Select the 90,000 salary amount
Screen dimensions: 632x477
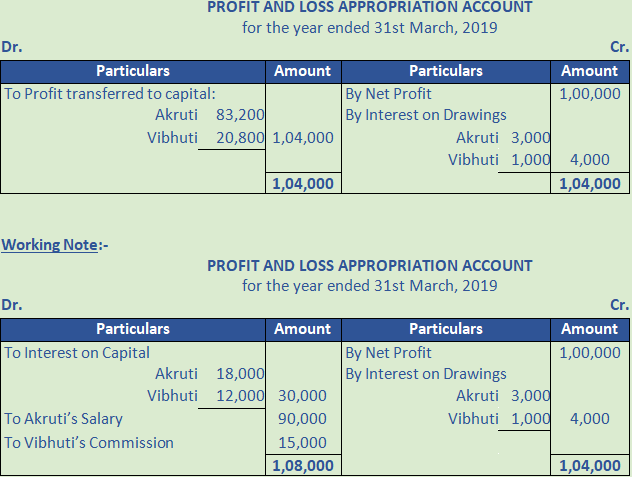(304, 419)
